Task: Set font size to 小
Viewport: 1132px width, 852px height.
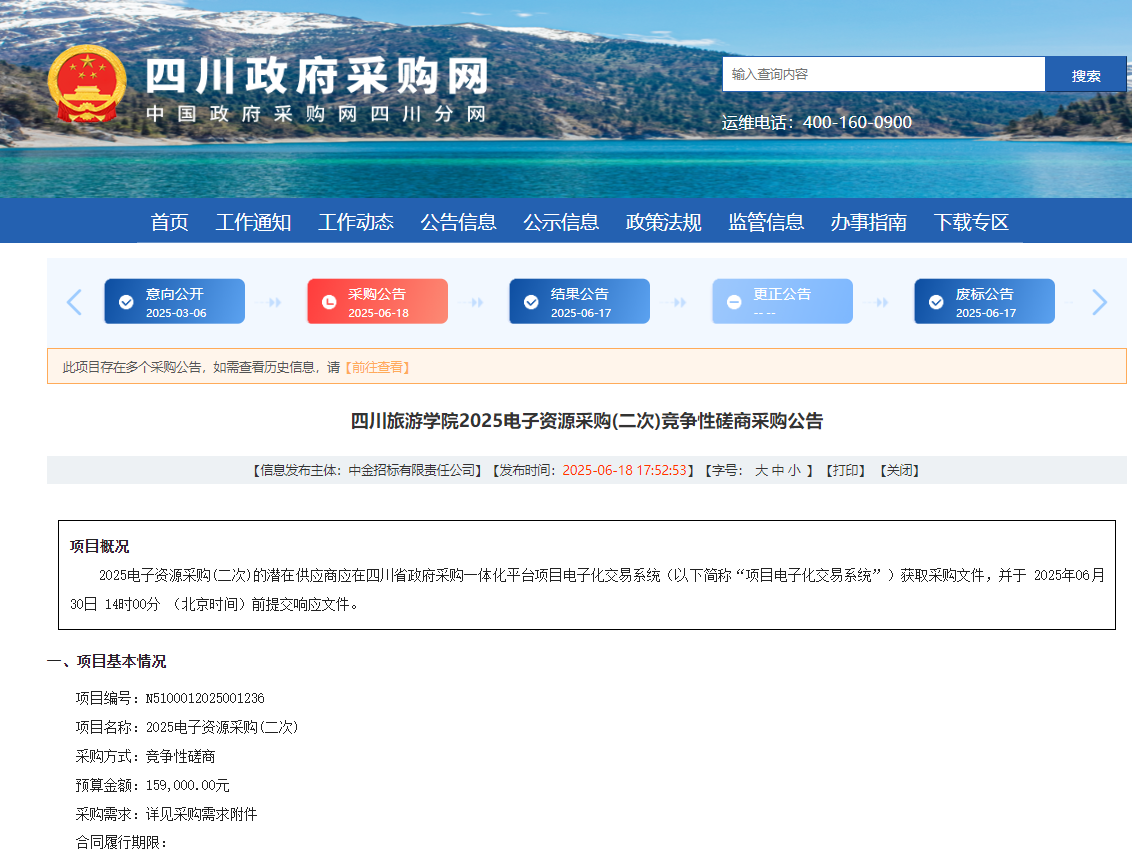Action: (794, 470)
